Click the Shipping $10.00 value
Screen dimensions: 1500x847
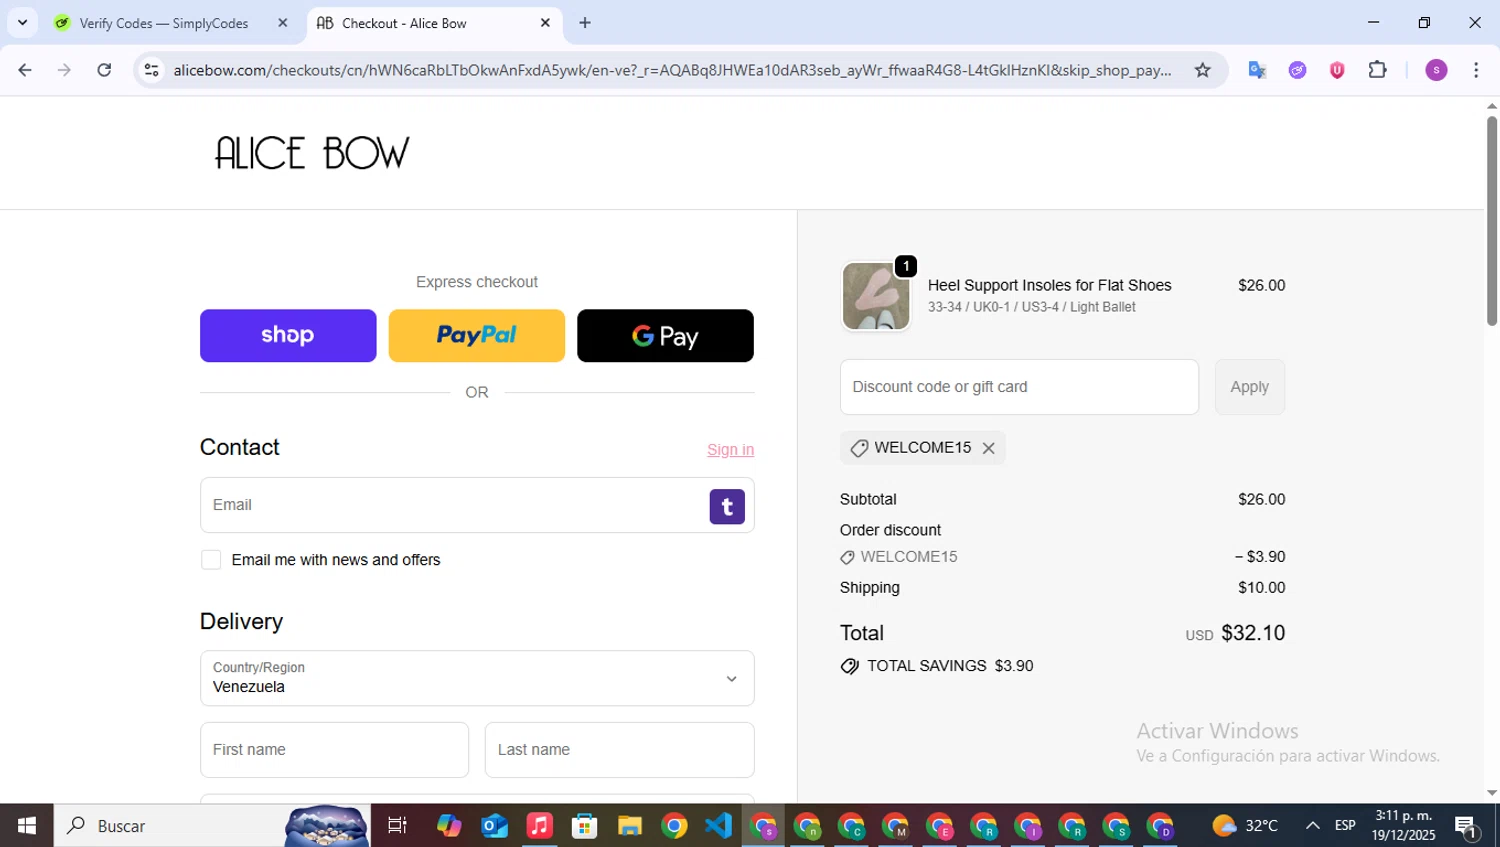[1261, 588]
